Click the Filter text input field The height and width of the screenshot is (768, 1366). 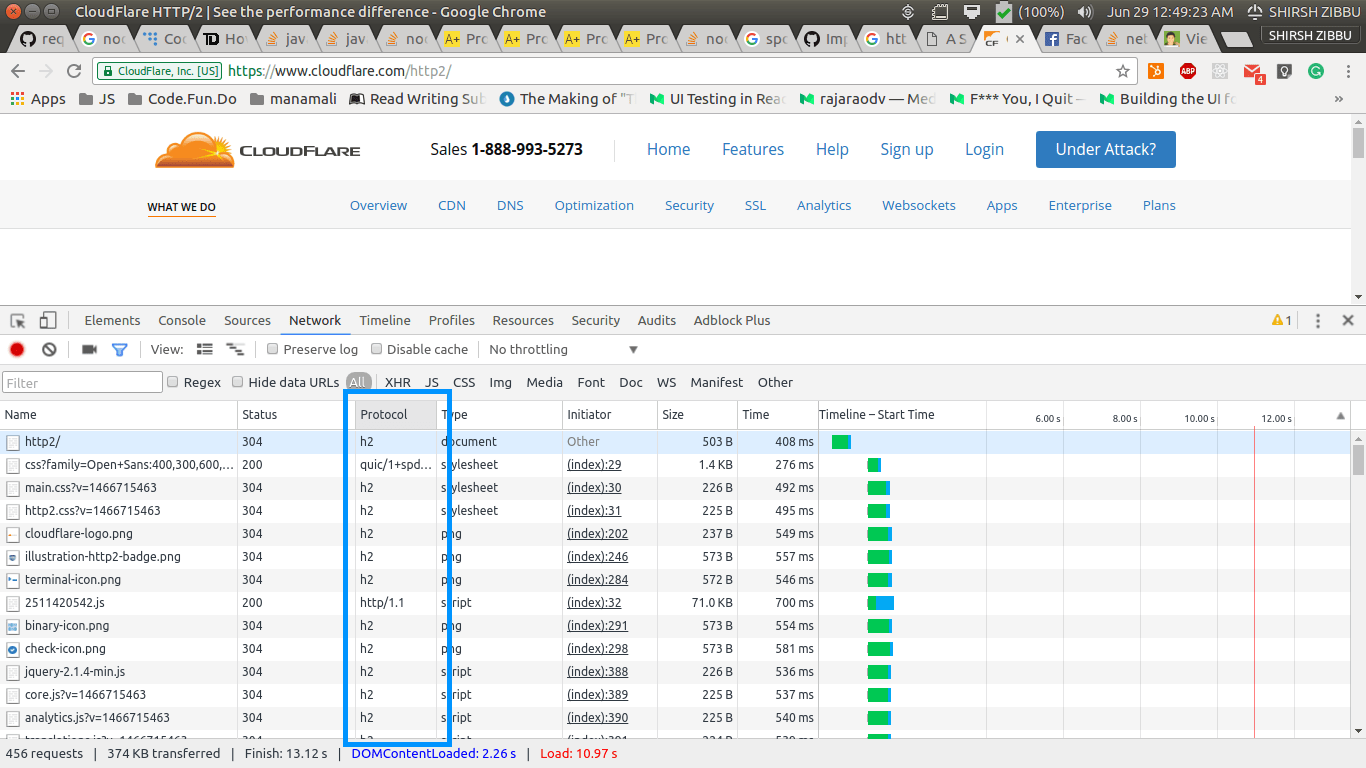(x=82, y=382)
